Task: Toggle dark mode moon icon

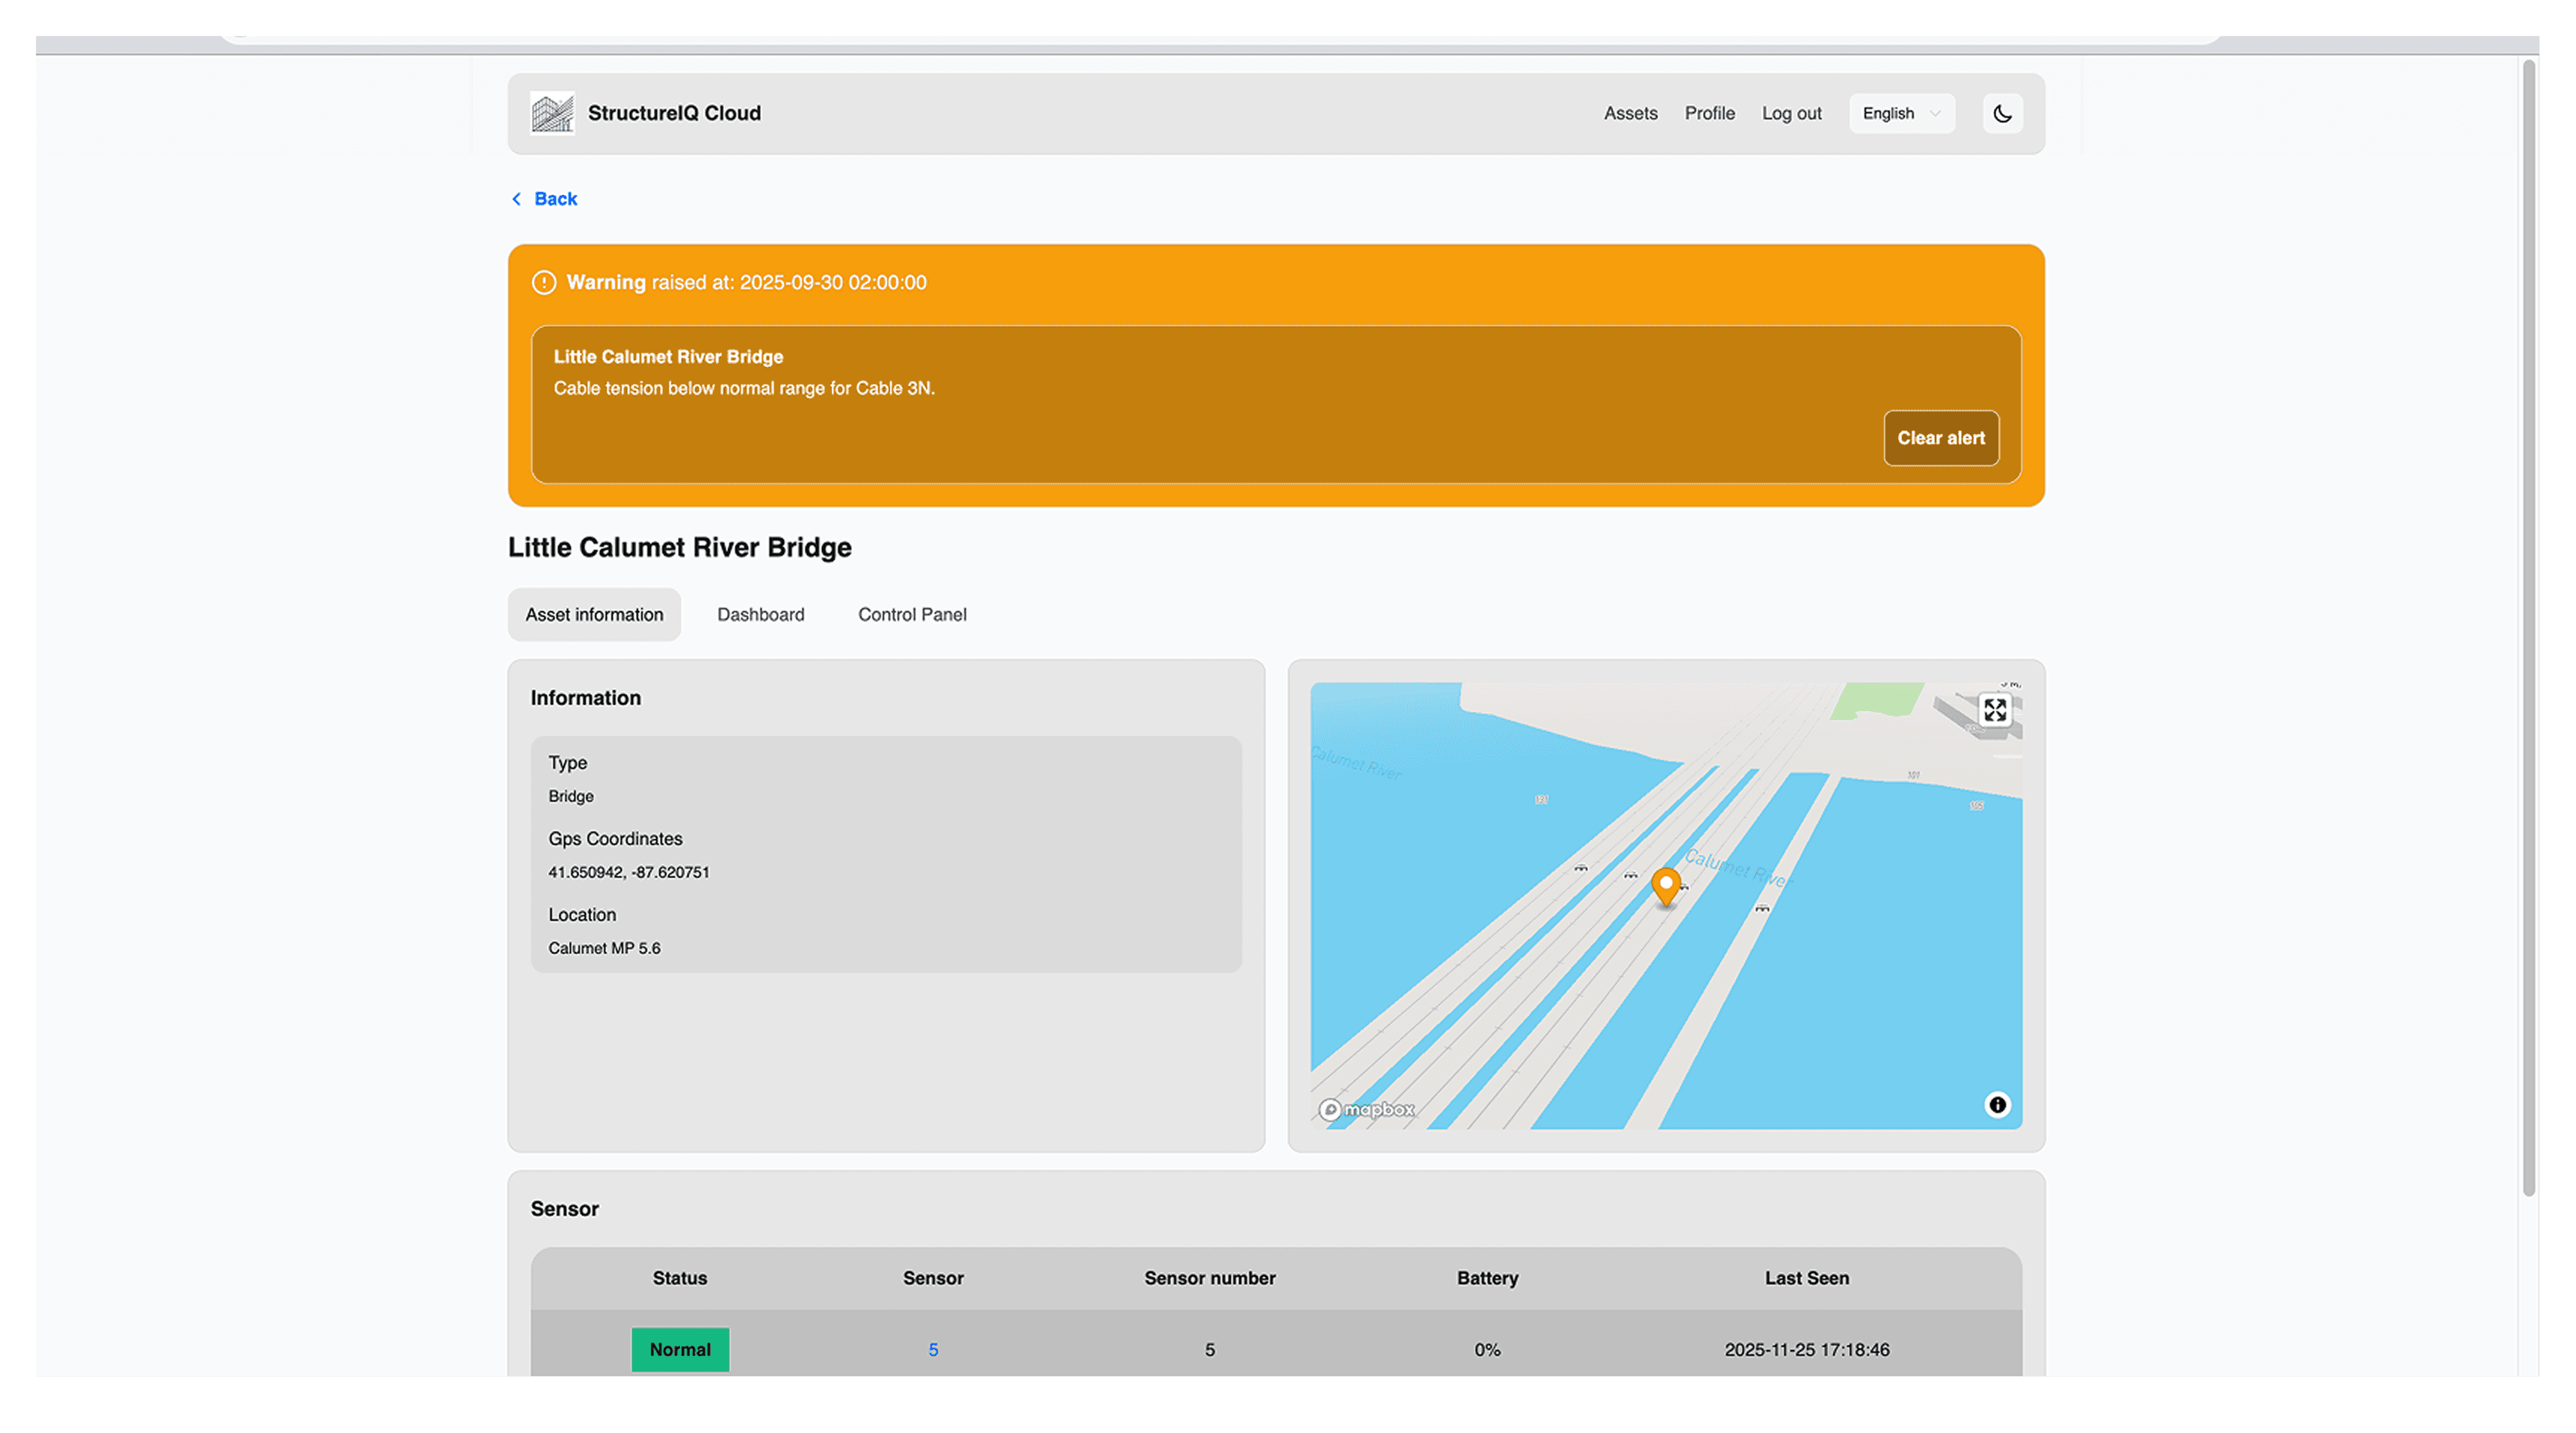Action: point(2002,113)
